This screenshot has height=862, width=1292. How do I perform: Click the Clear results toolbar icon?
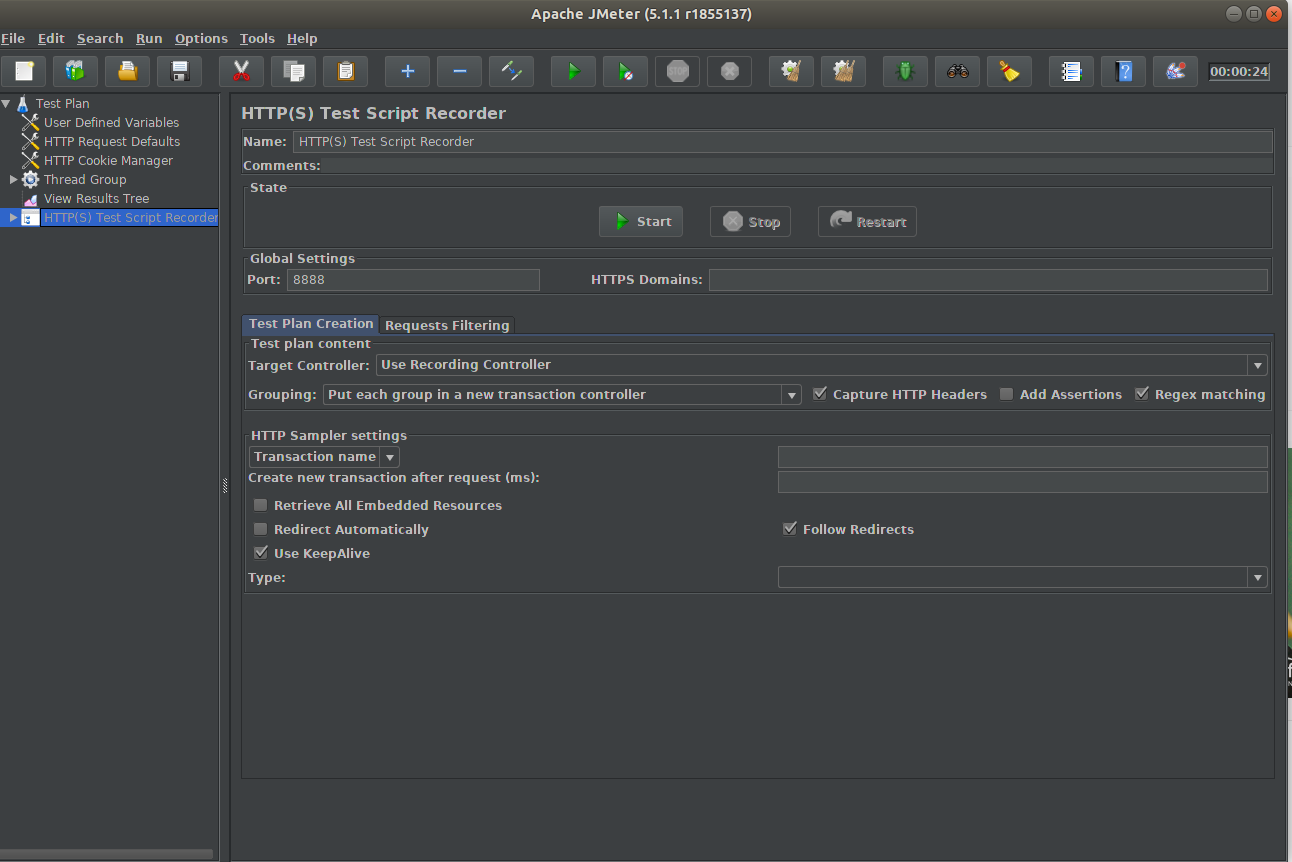tap(791, 71)
